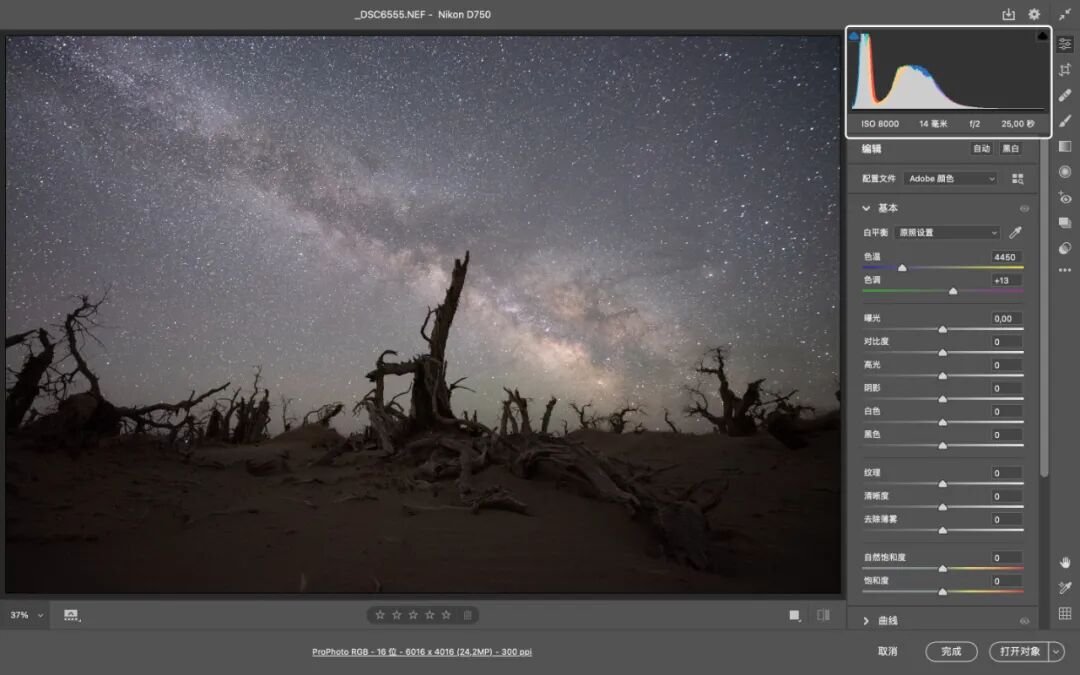Toggle the highlight clipping warning on the histogram
Image resolution: width=1080 pixels, height=675 pixels.
click(1042, 36)
